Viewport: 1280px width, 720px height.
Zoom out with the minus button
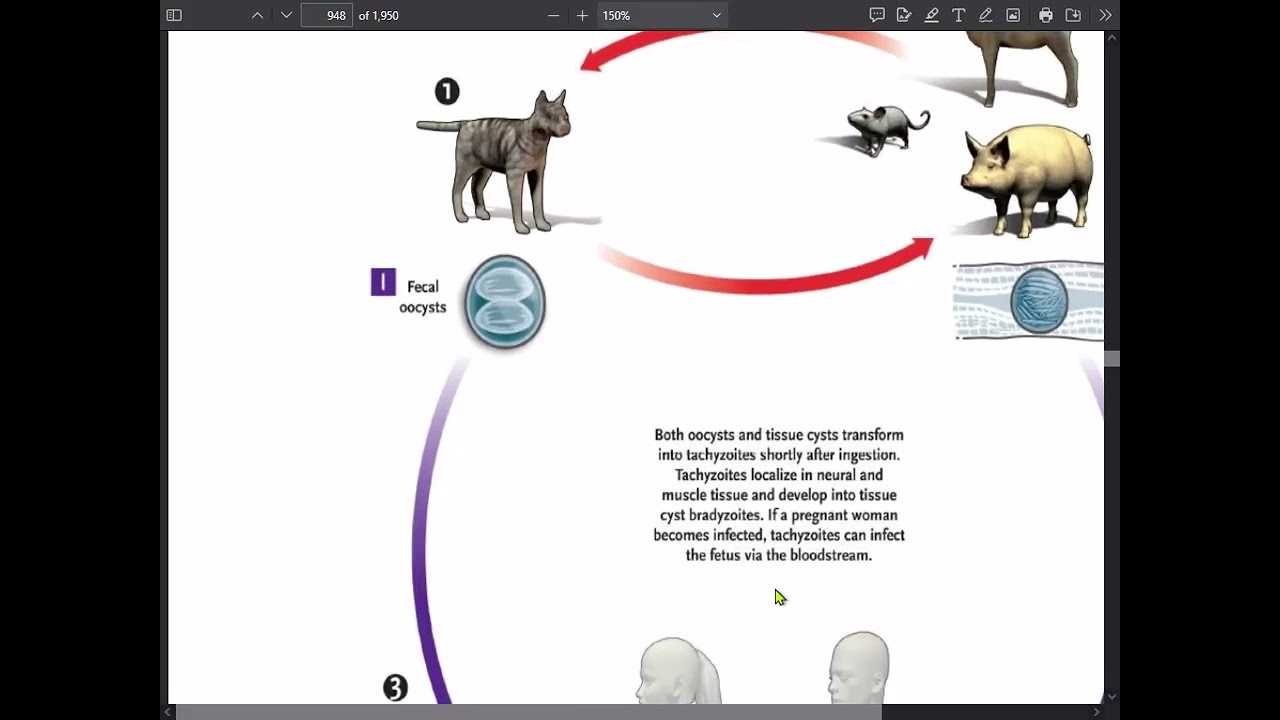(554, 15)
